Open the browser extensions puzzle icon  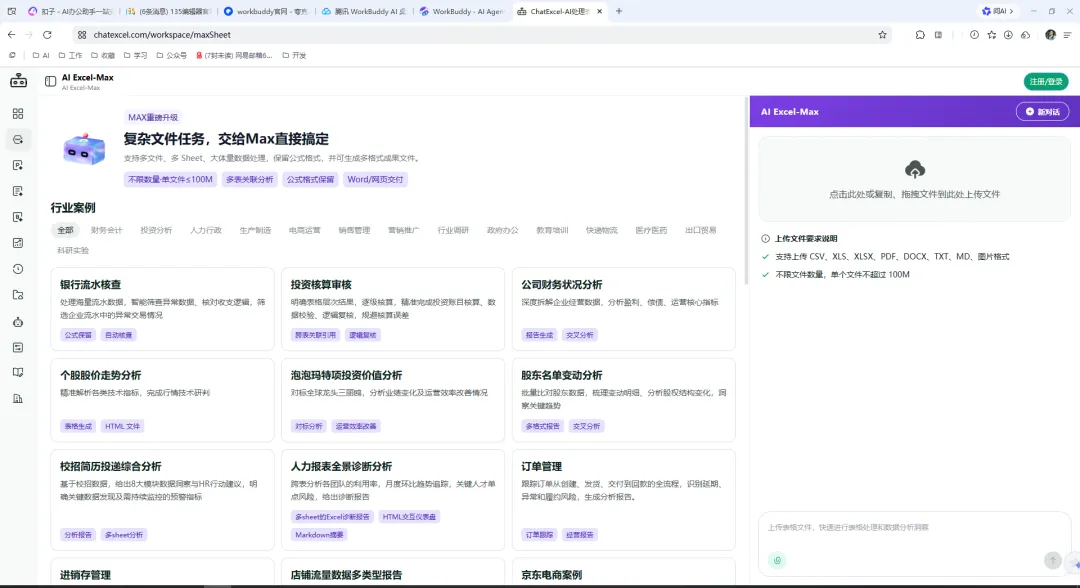(x=920, y=34)
